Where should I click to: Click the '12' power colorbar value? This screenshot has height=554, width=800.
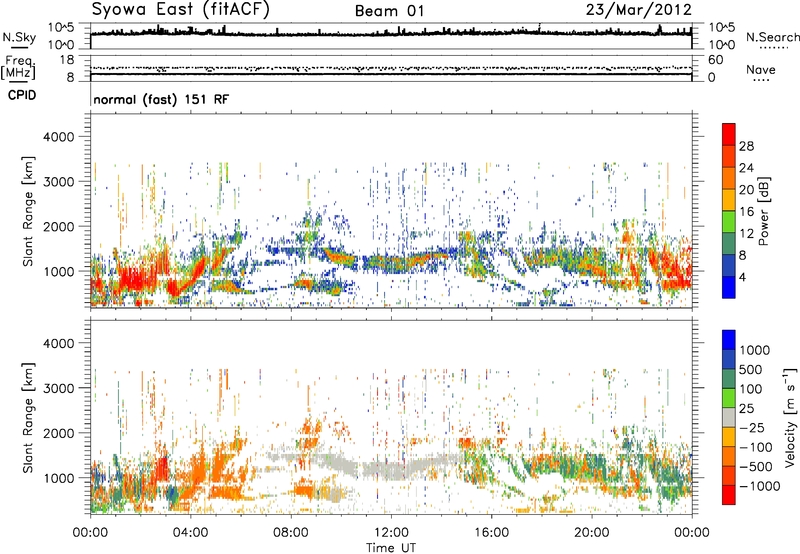click(x=746, y=234)
